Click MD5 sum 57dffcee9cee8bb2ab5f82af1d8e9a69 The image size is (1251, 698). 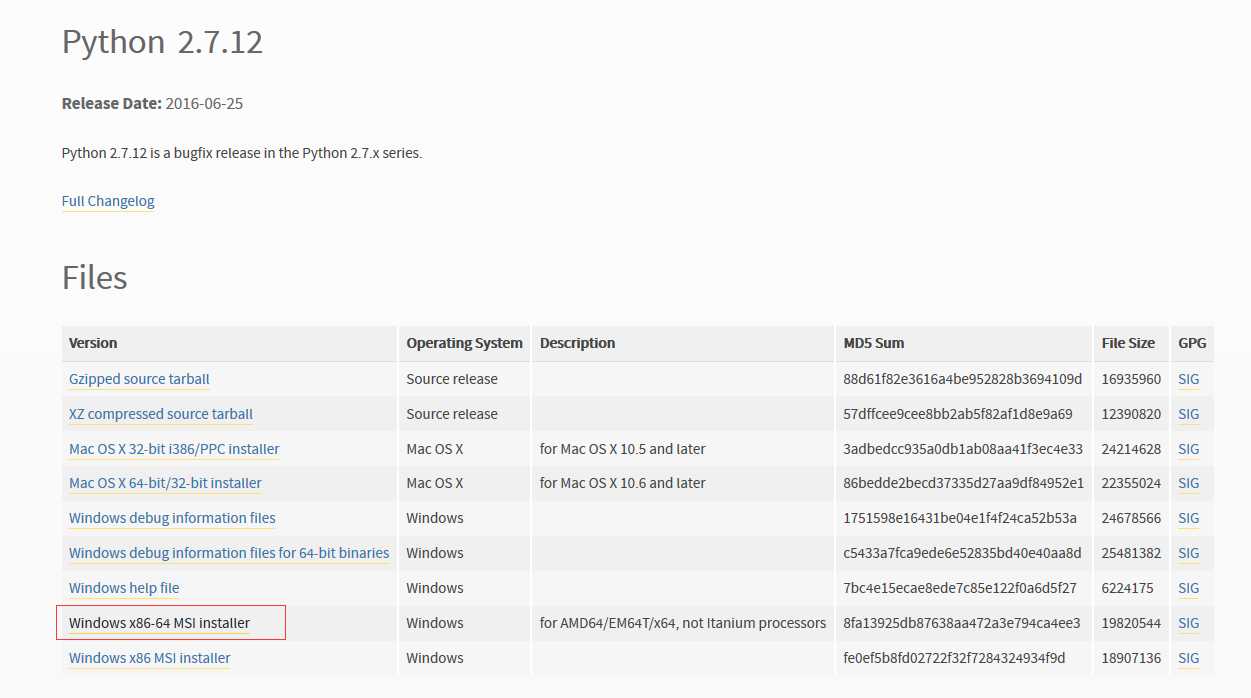click(958, 414)
